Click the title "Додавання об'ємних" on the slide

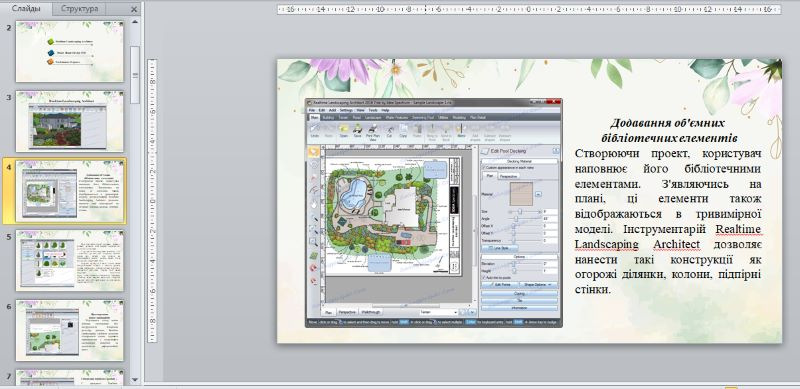coord(667,123)
